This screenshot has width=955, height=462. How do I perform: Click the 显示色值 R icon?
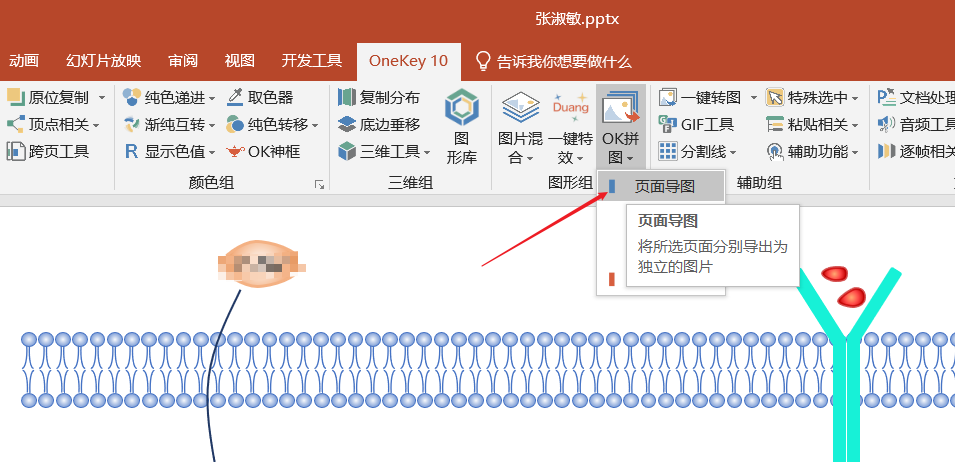pos(132,152)
